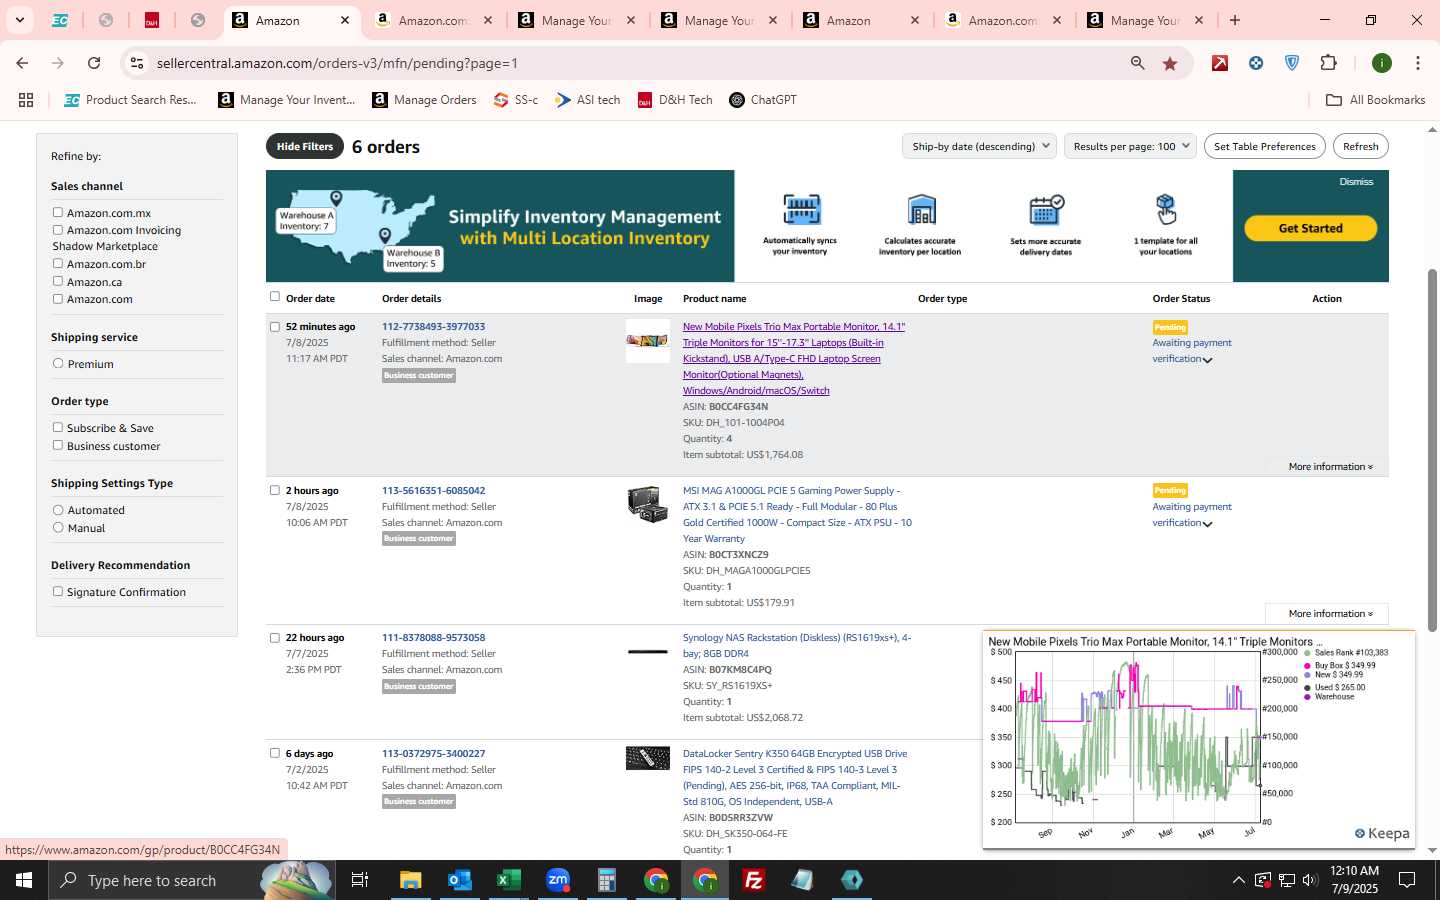Open the D&H Tech bookmark

pyautogui.click(x=675, y=100)
